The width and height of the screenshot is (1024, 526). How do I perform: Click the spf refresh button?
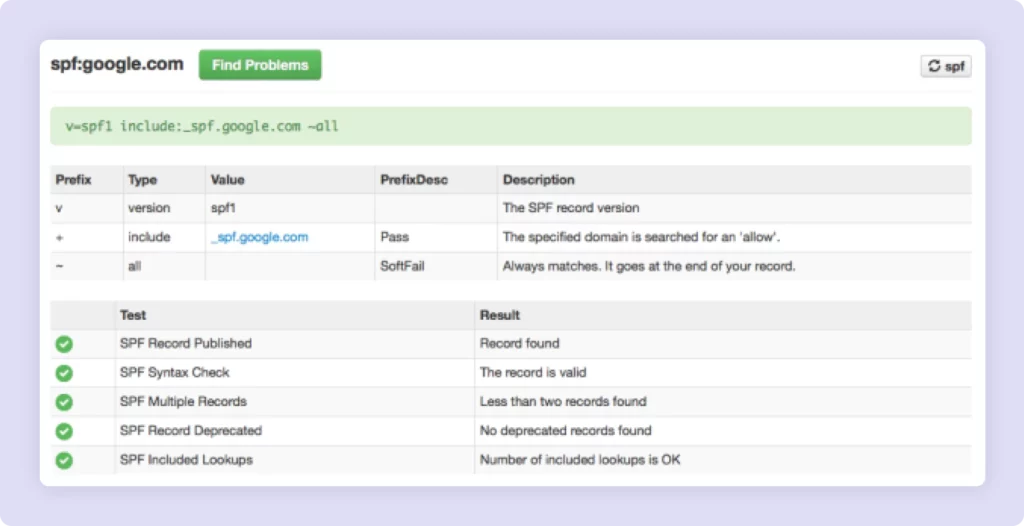click(x=946, y=66)
